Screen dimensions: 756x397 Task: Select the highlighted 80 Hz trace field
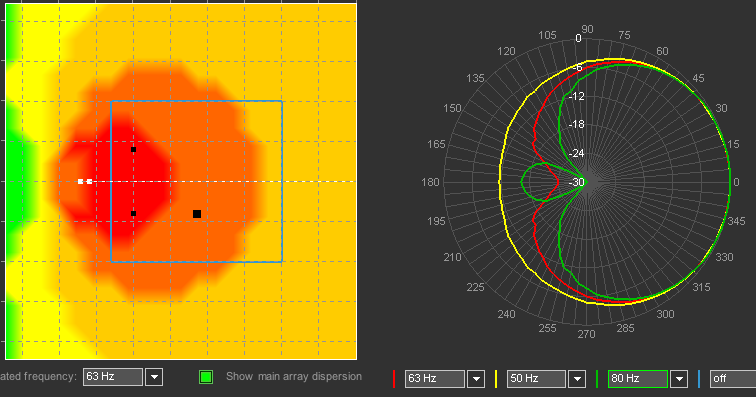click(x=638, y=379)
